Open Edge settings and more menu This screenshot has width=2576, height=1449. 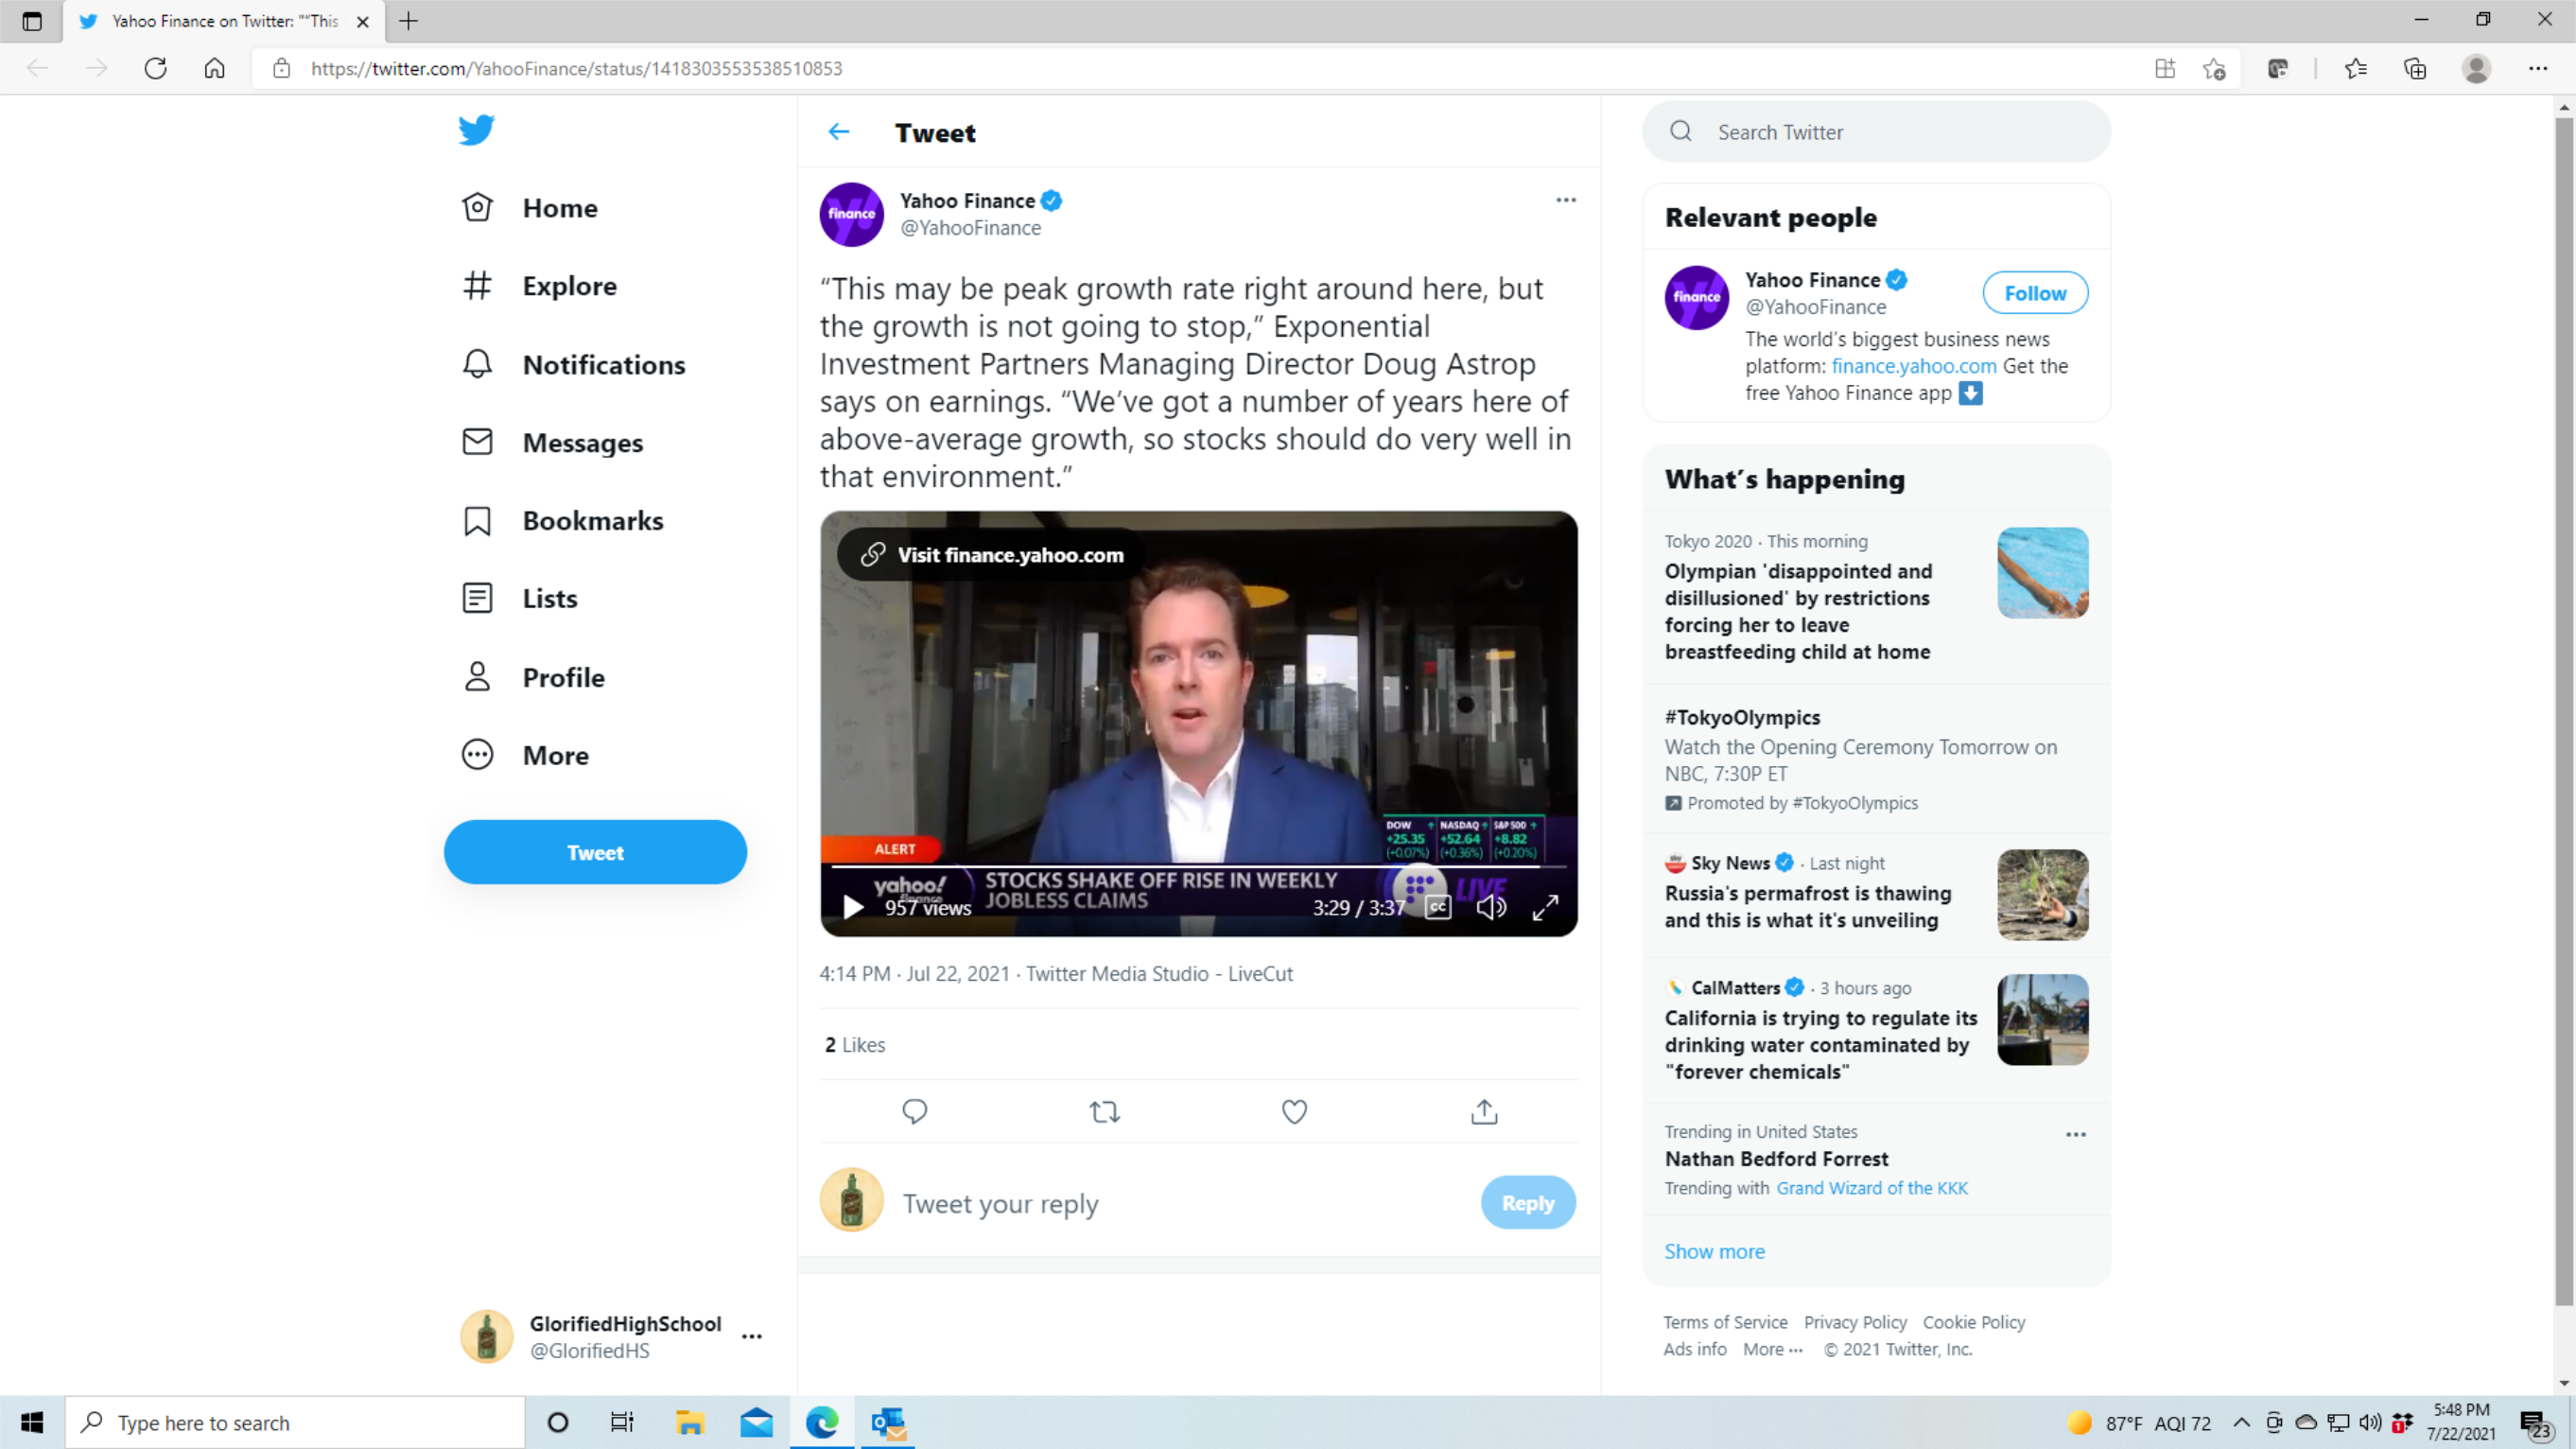click(2538, 69)
